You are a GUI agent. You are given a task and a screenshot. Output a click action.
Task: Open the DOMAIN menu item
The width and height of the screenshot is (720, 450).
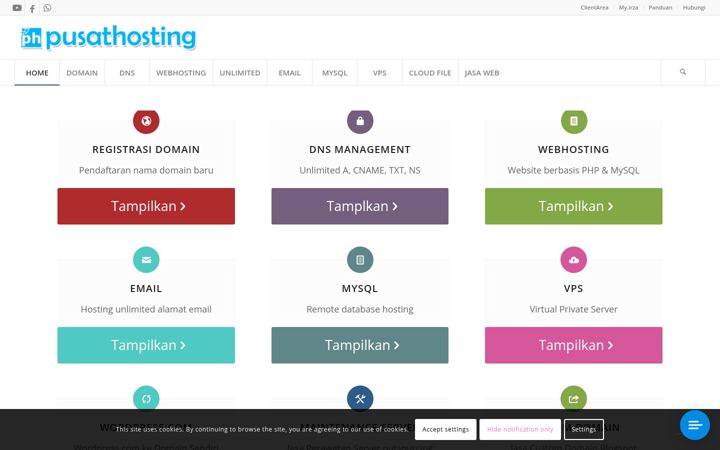(x=82, y=73)
